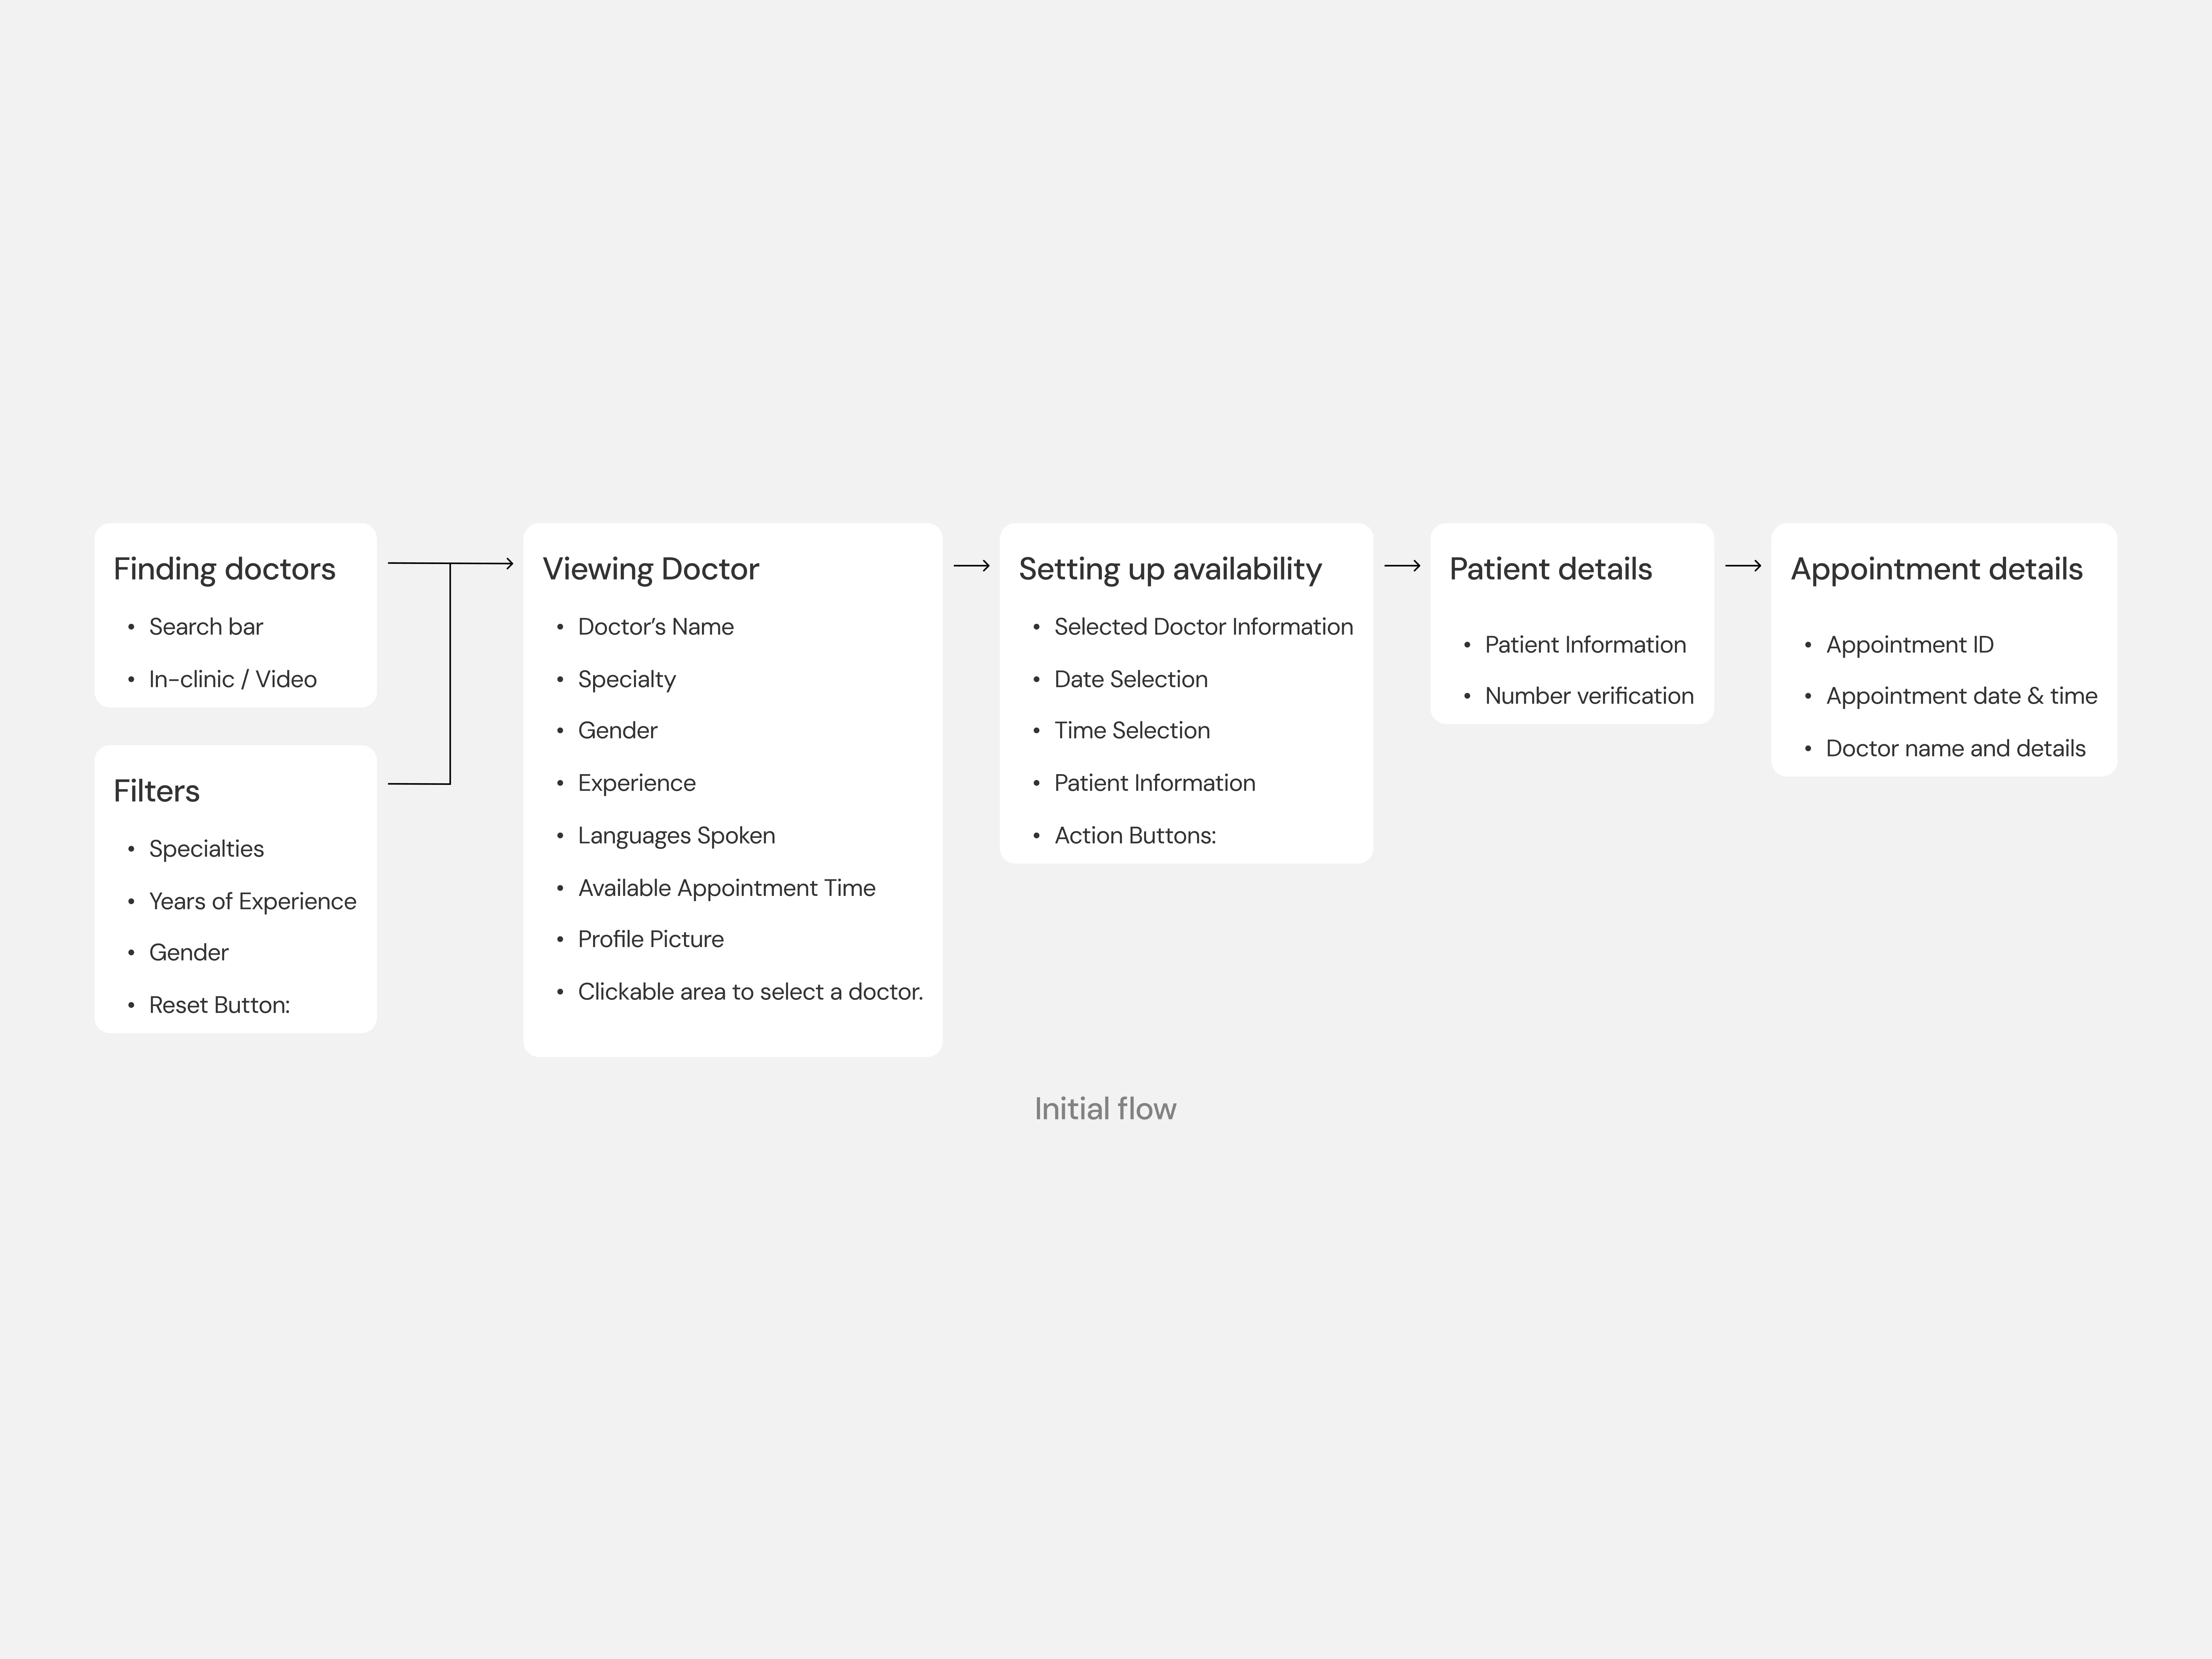Select Appointment details heading
Image resolution: width=2212 pixels, height=1659 pixels.
point(1936,569)
